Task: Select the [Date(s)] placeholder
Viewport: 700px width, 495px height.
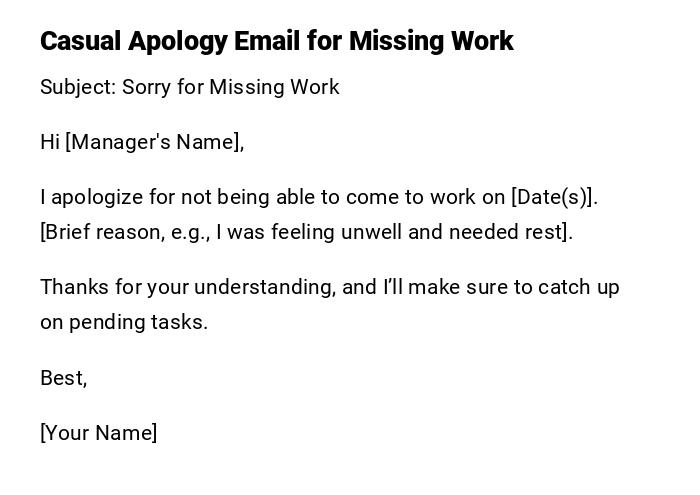Action: click(x=553, y=197)
